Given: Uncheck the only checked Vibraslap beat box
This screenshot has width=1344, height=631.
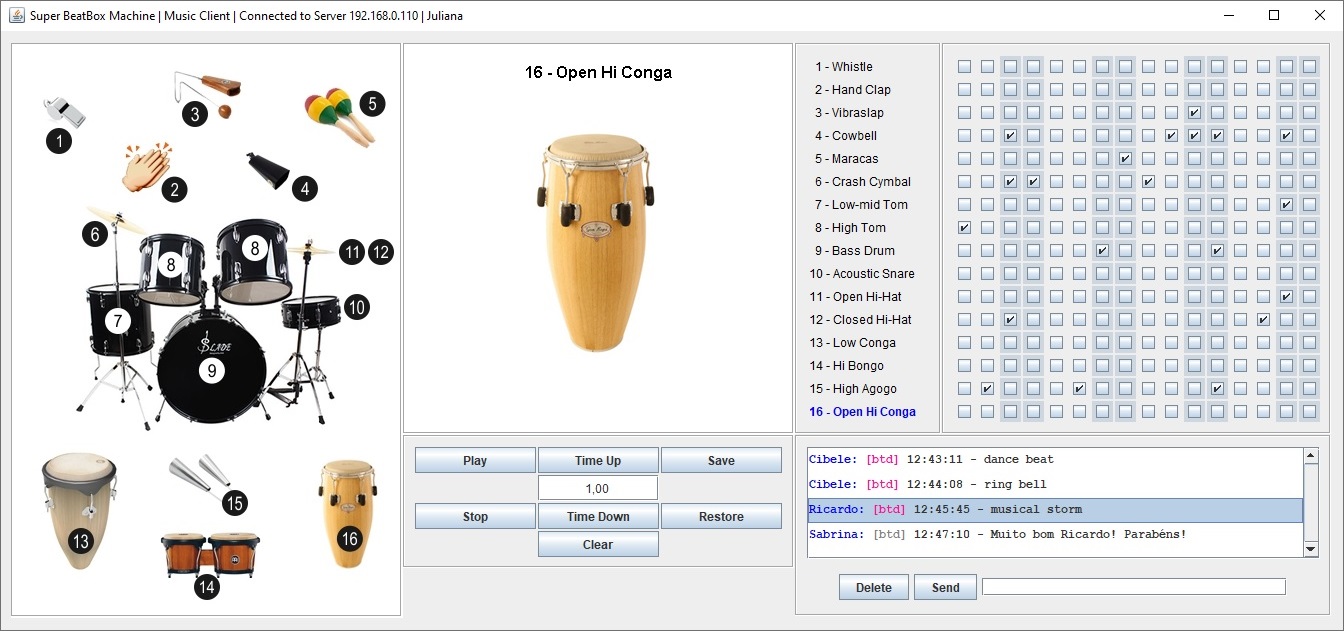Looking at the screenshot, I should (x=1194, y=113).
